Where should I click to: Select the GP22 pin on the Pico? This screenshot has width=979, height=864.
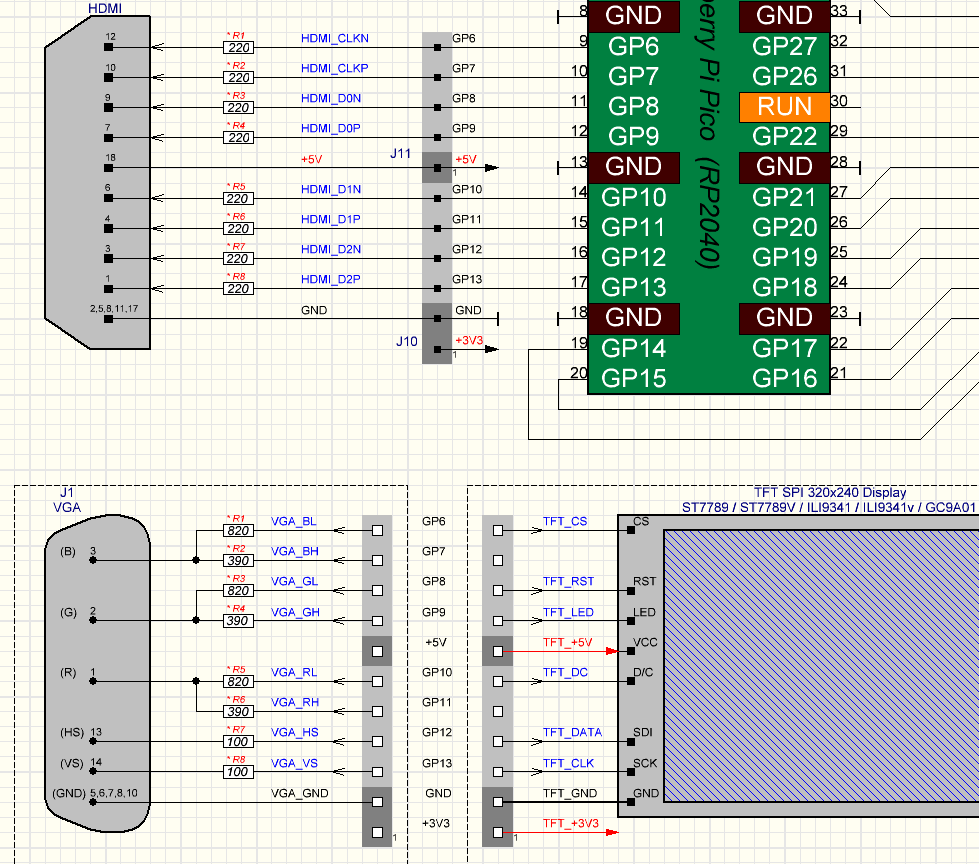tap(784, 137)
